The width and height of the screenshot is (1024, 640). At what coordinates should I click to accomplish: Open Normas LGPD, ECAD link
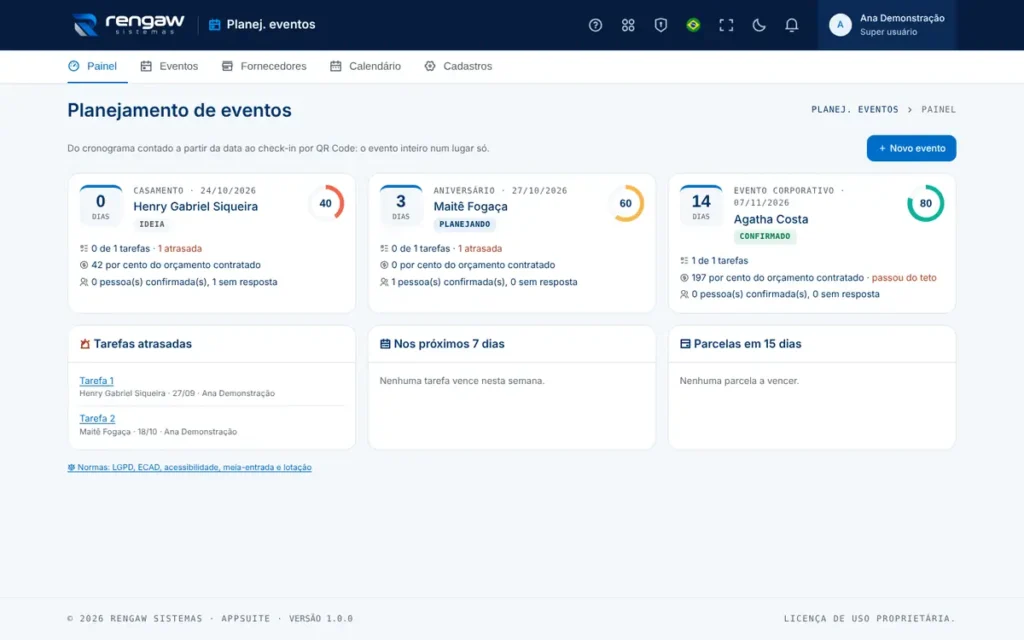click(x=189, y=468)
